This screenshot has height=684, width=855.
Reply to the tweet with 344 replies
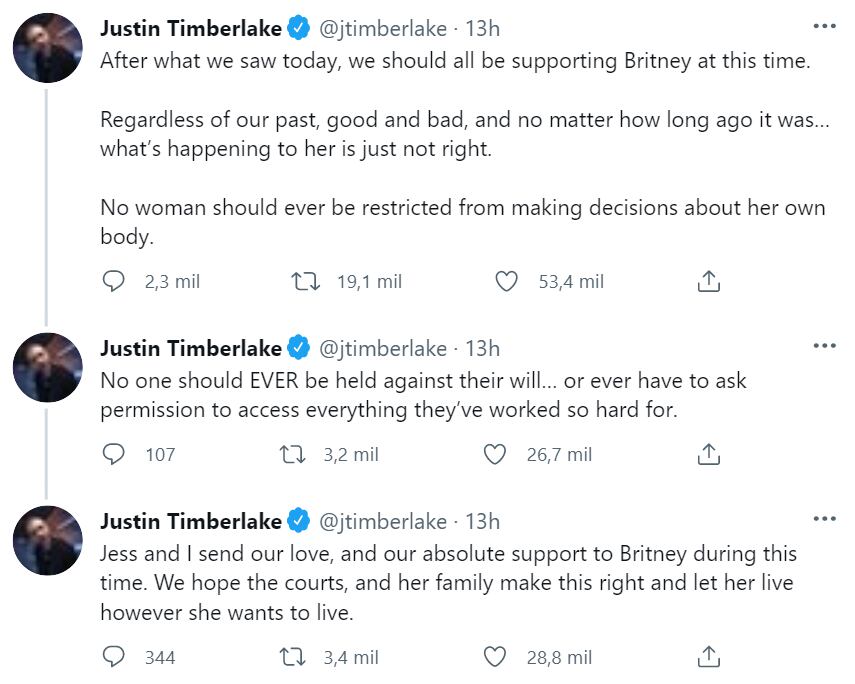tap(115, 657)
